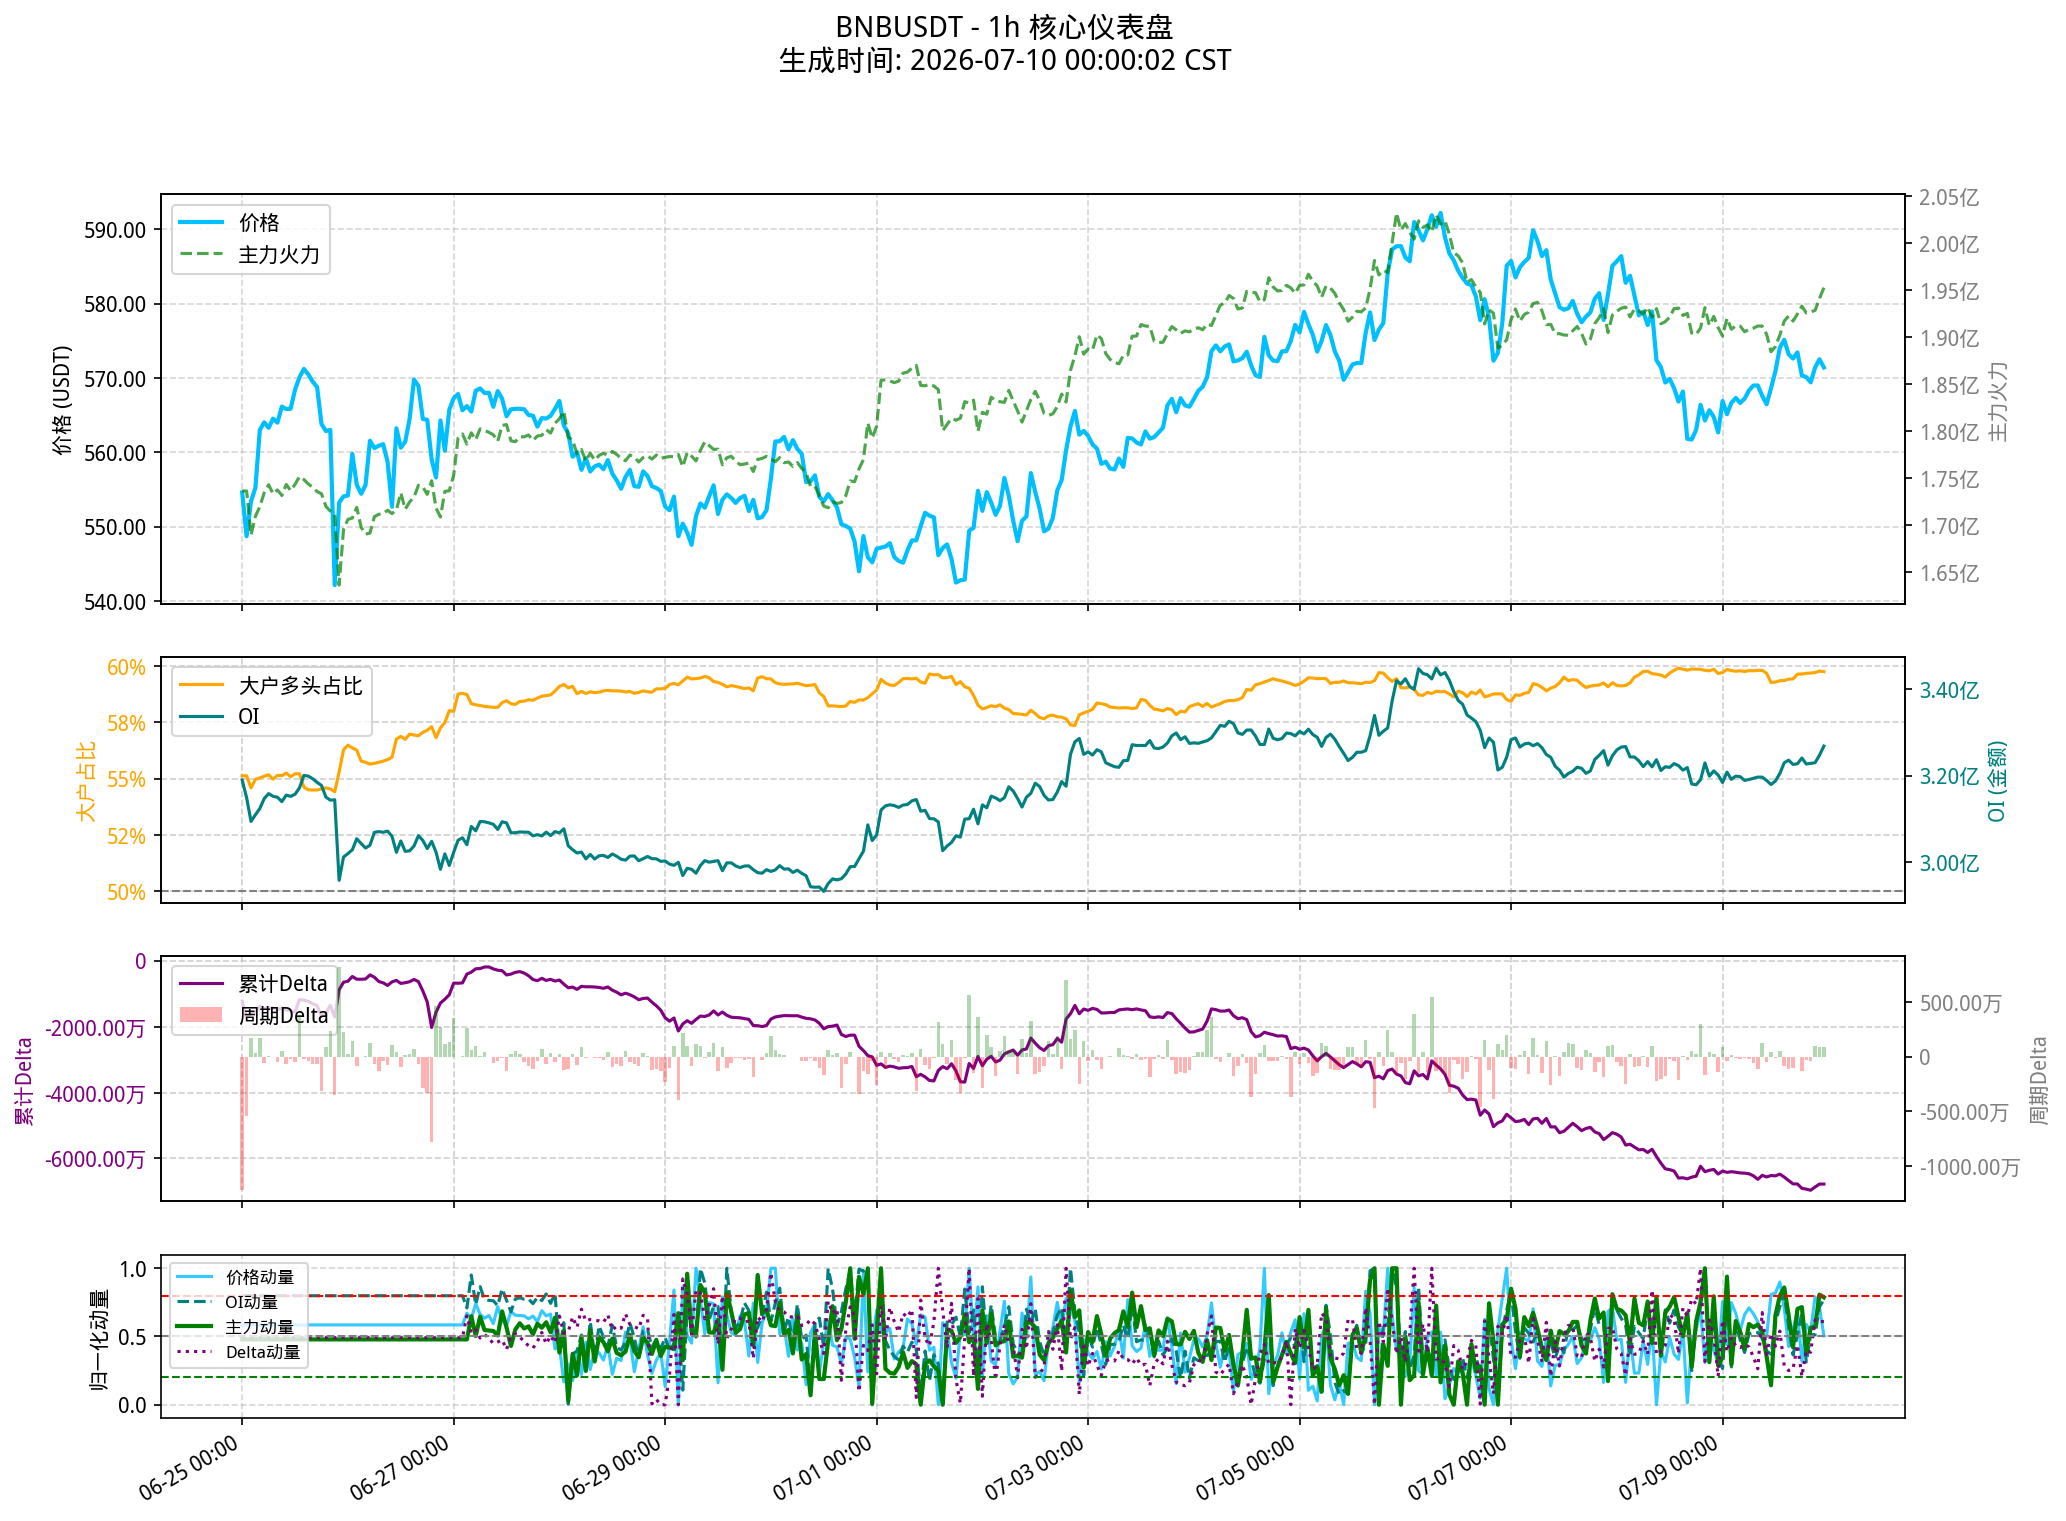Click the "560.00" price tick label

(x=114, y=453)
